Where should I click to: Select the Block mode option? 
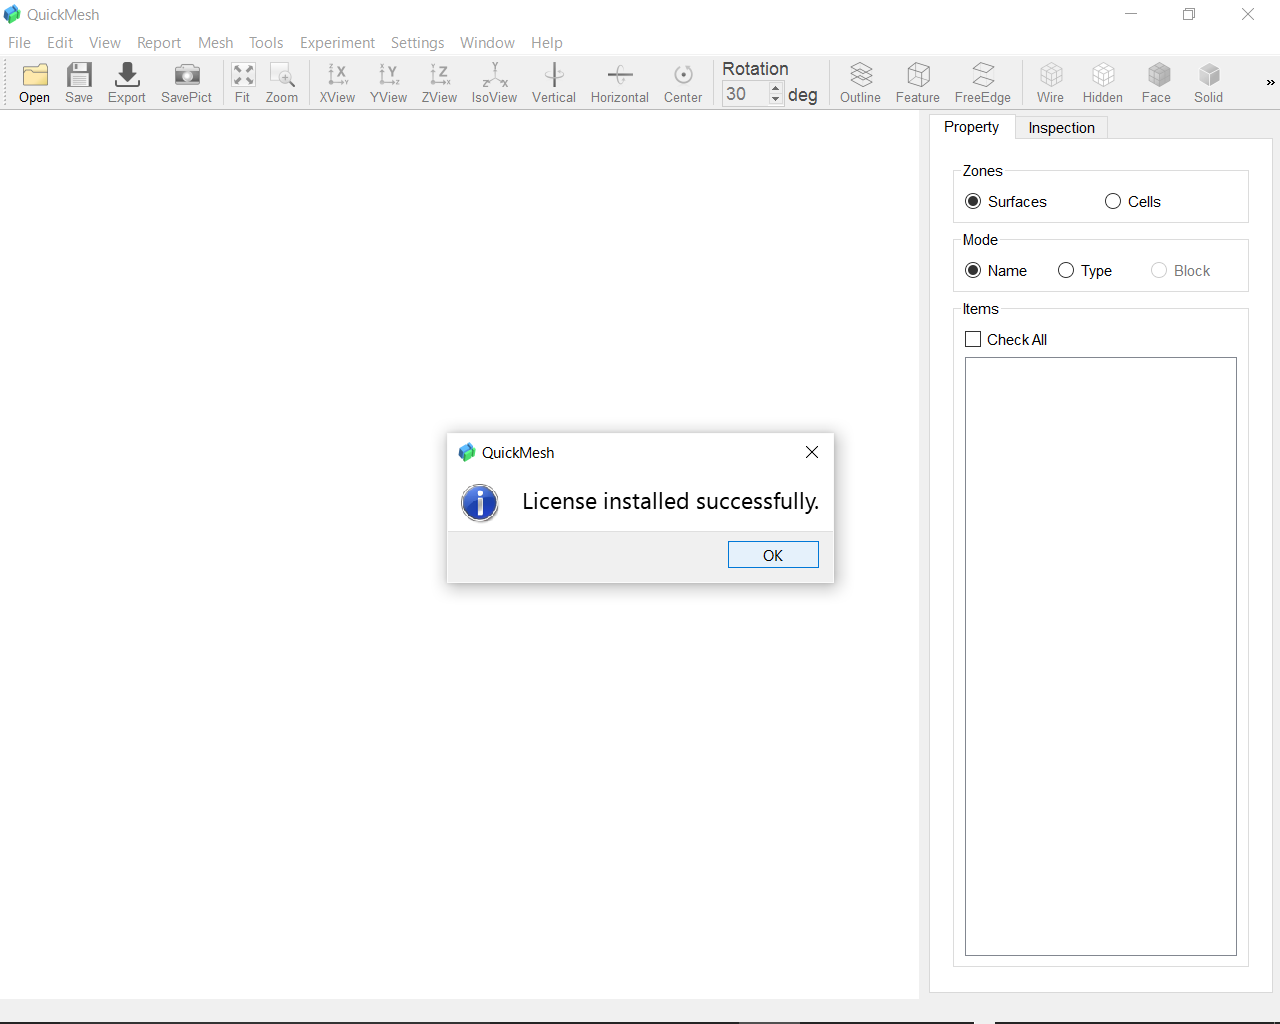click(x=1181, y=270)
